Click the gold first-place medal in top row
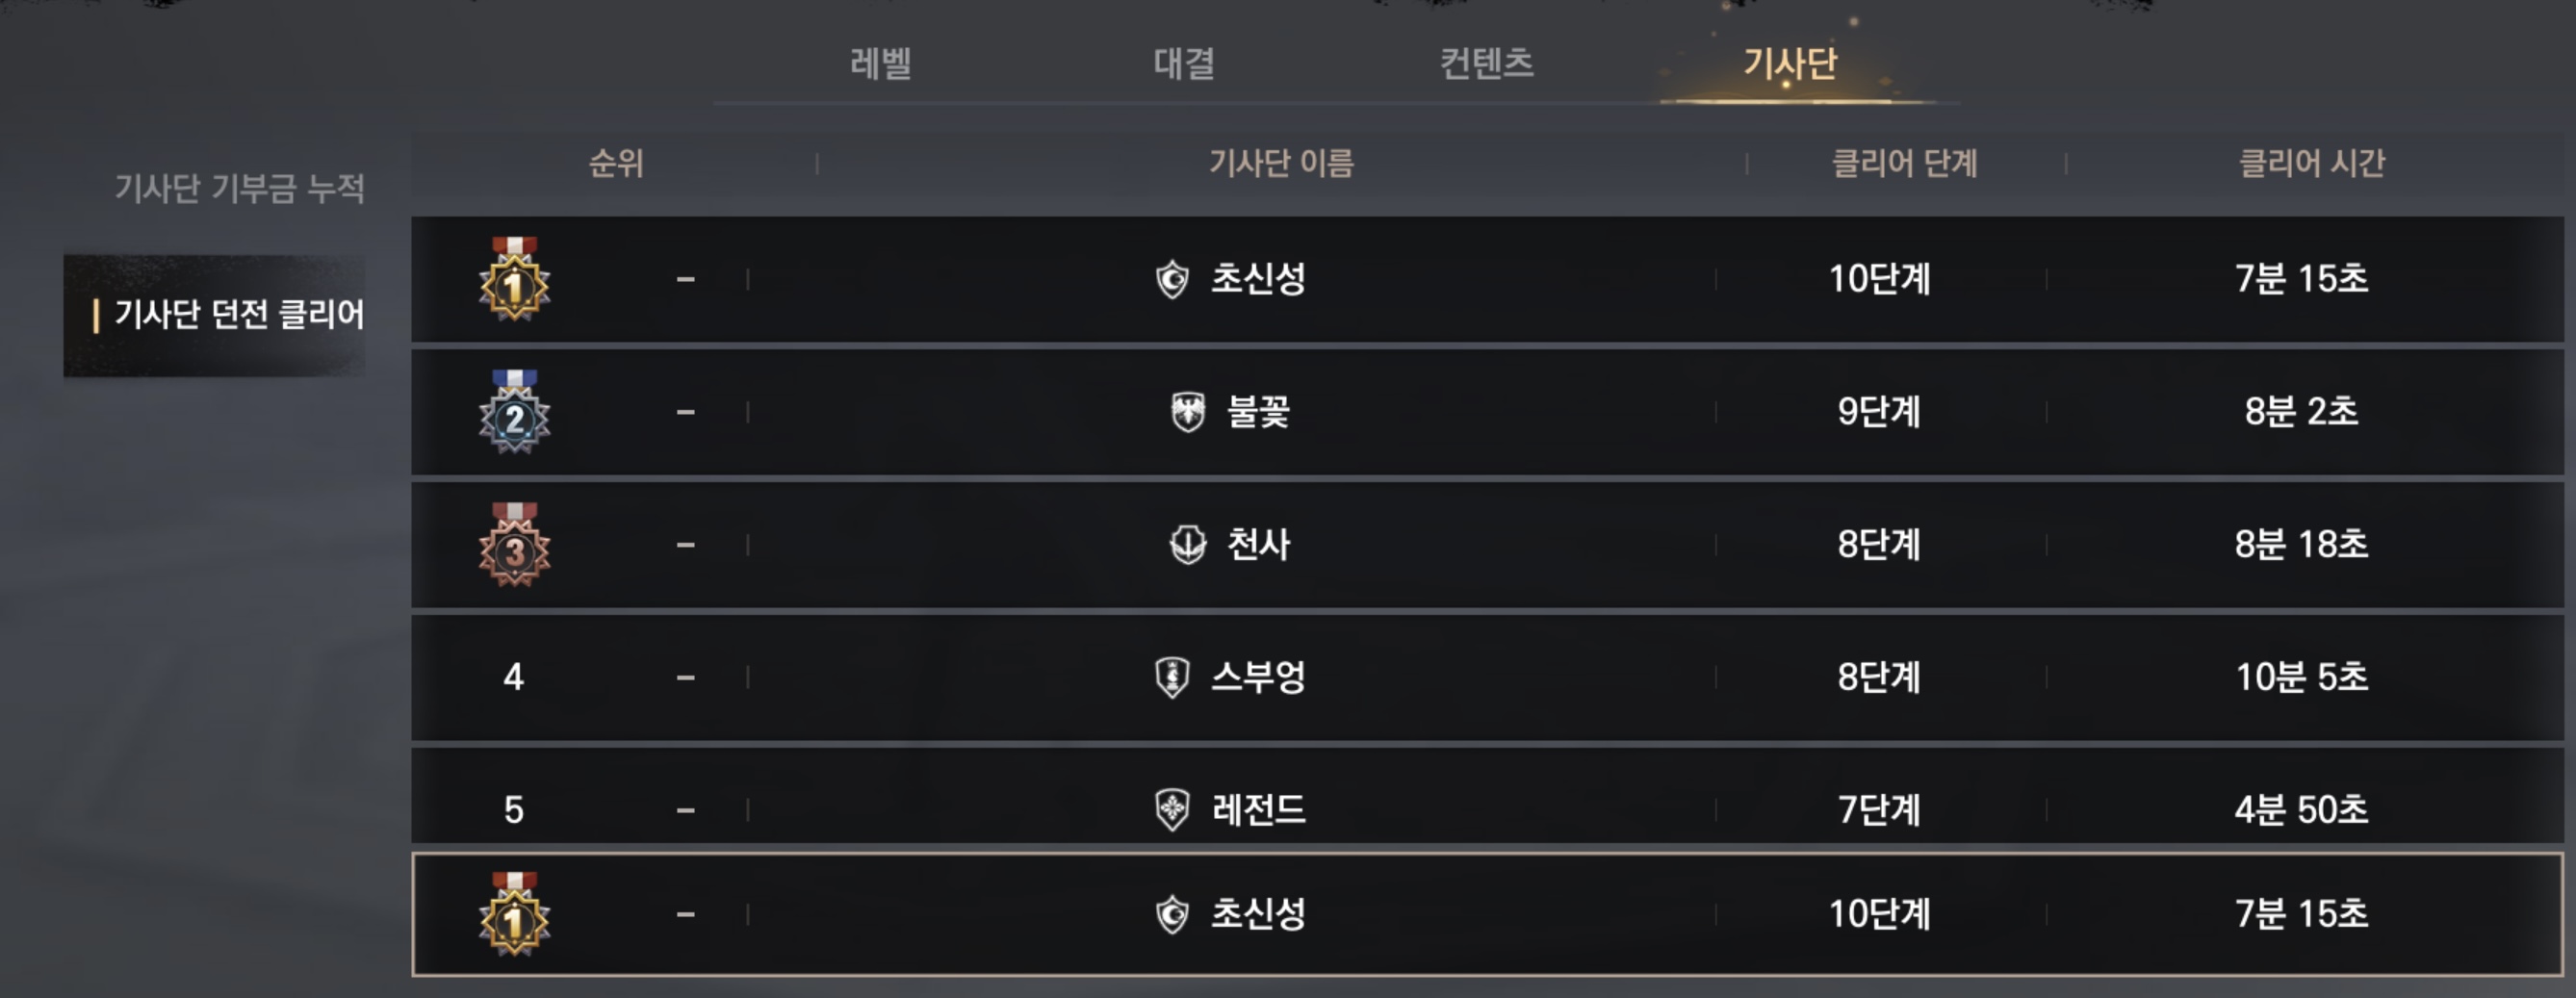2576x998 pixels. point(514,280)
